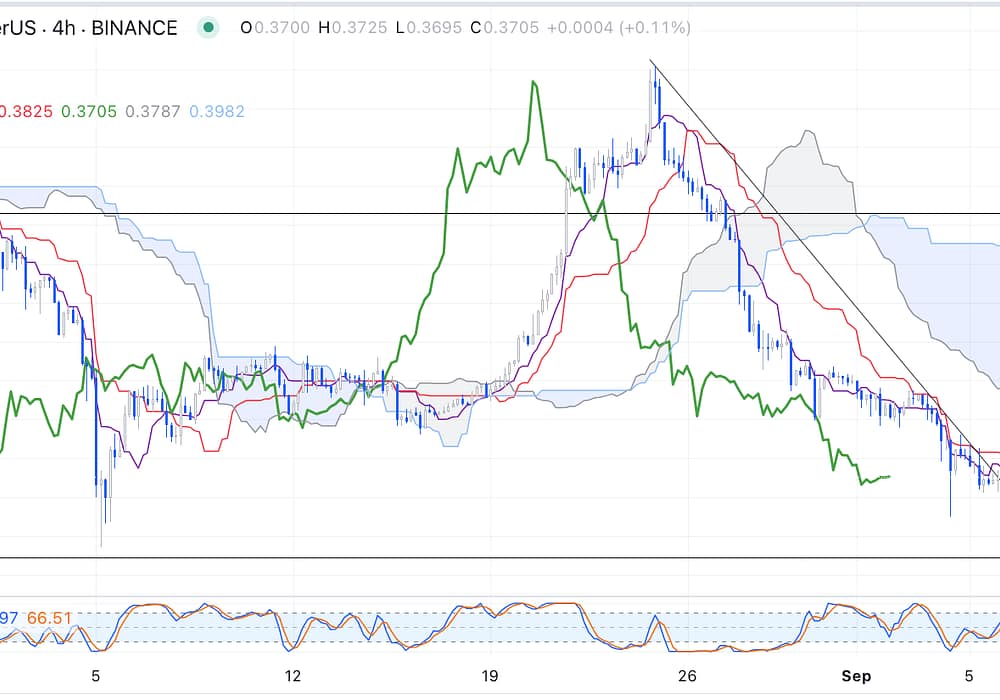1000x700 pixels.
Task: Click the green market status dot
Action: pos(208,28)
